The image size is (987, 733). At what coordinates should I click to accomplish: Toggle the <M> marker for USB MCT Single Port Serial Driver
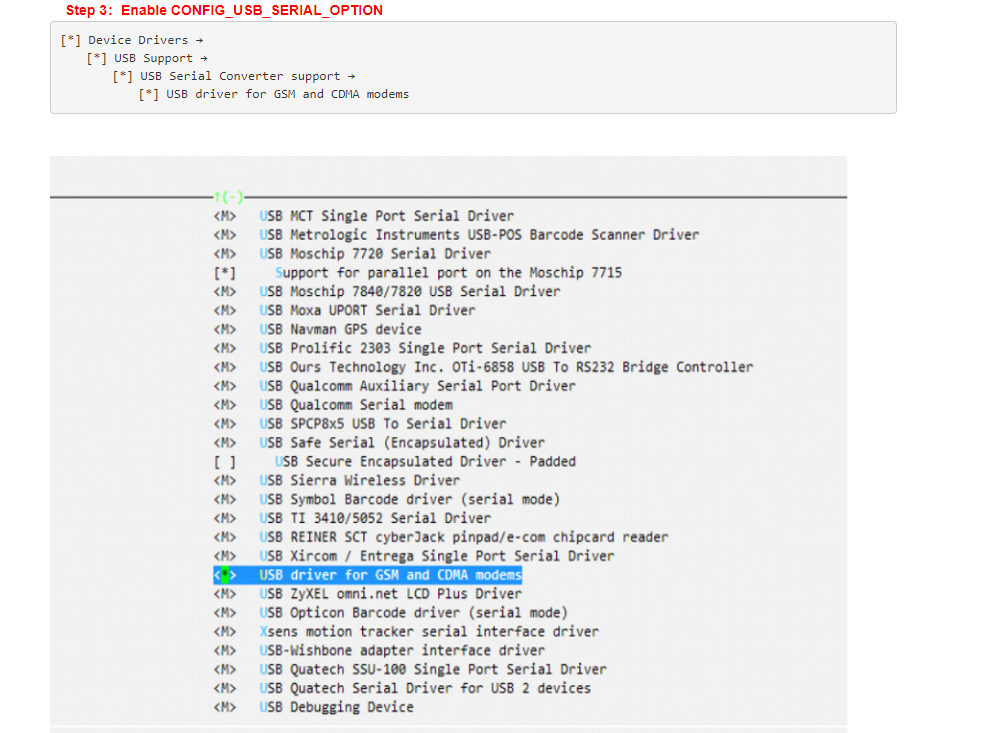click(x=225, y=216)
